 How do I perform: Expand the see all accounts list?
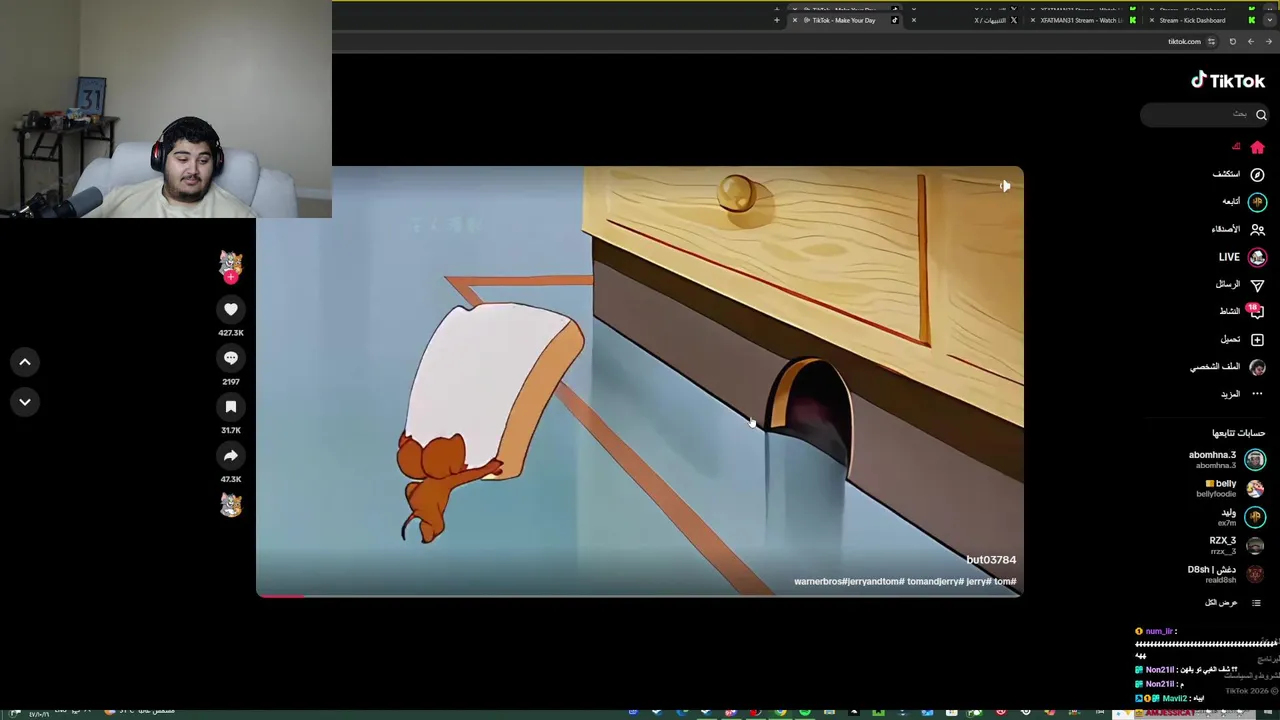coord(1233,603)
